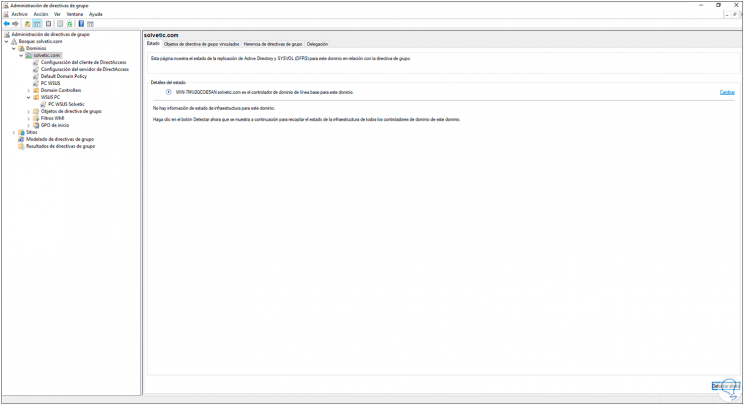This screenshot has width=745, height=404.
Task: Click the Modelado de directivas de grupo icon
Action: (x=21, y=139)
